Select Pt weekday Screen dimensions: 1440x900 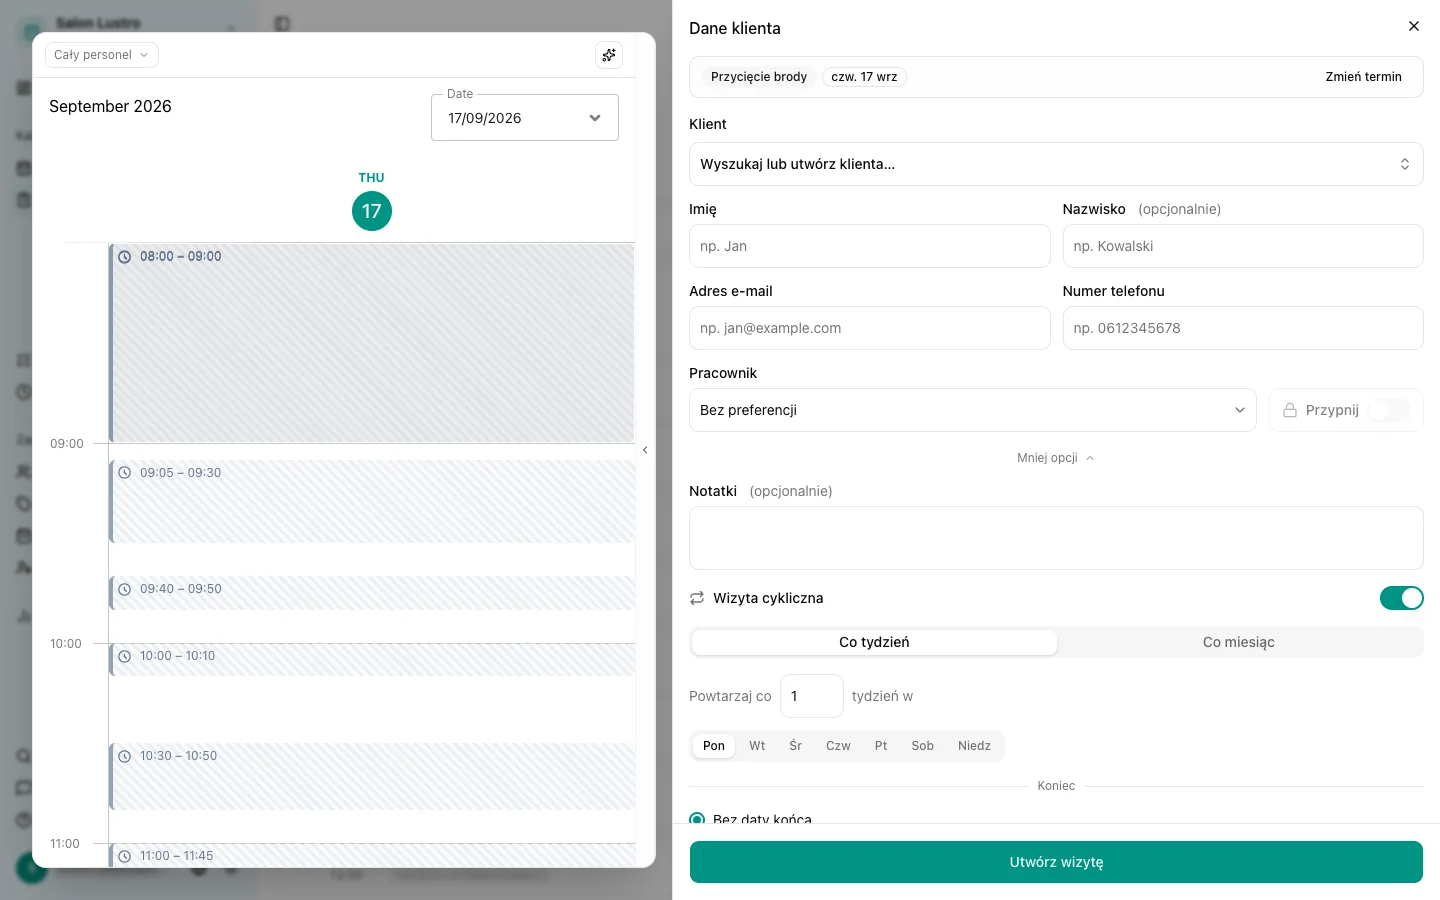coord(881,746)
